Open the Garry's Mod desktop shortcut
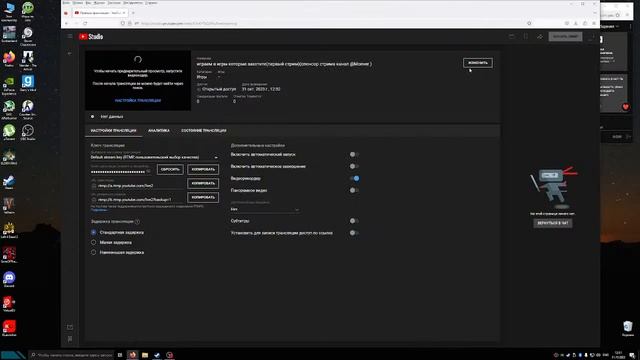 (28, 83)
